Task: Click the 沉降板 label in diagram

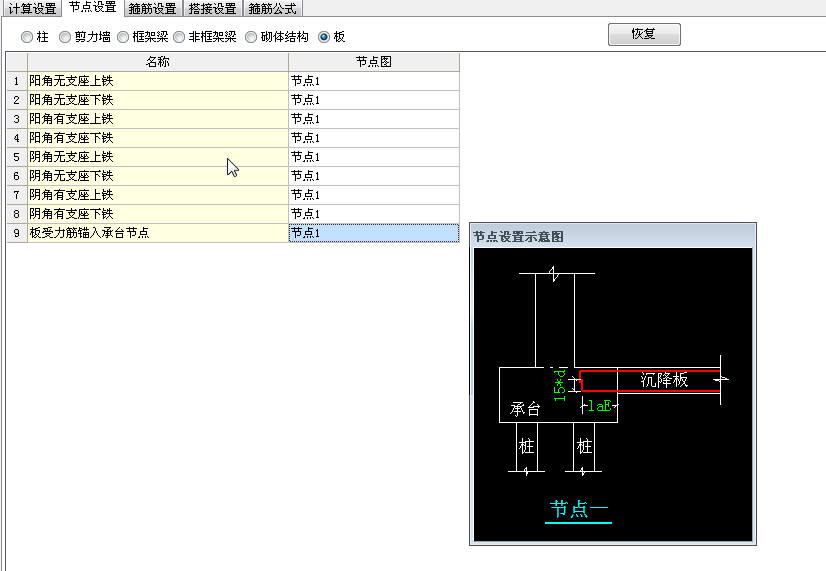Action: [664, 380]
